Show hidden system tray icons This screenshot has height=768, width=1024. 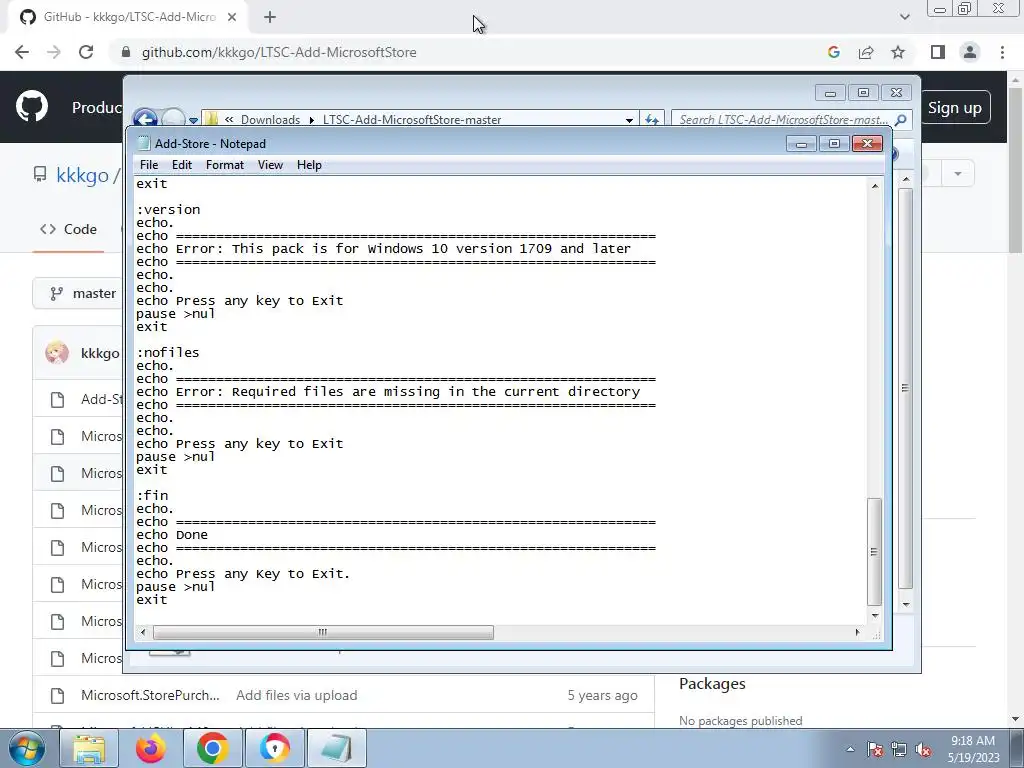[850, 749]
